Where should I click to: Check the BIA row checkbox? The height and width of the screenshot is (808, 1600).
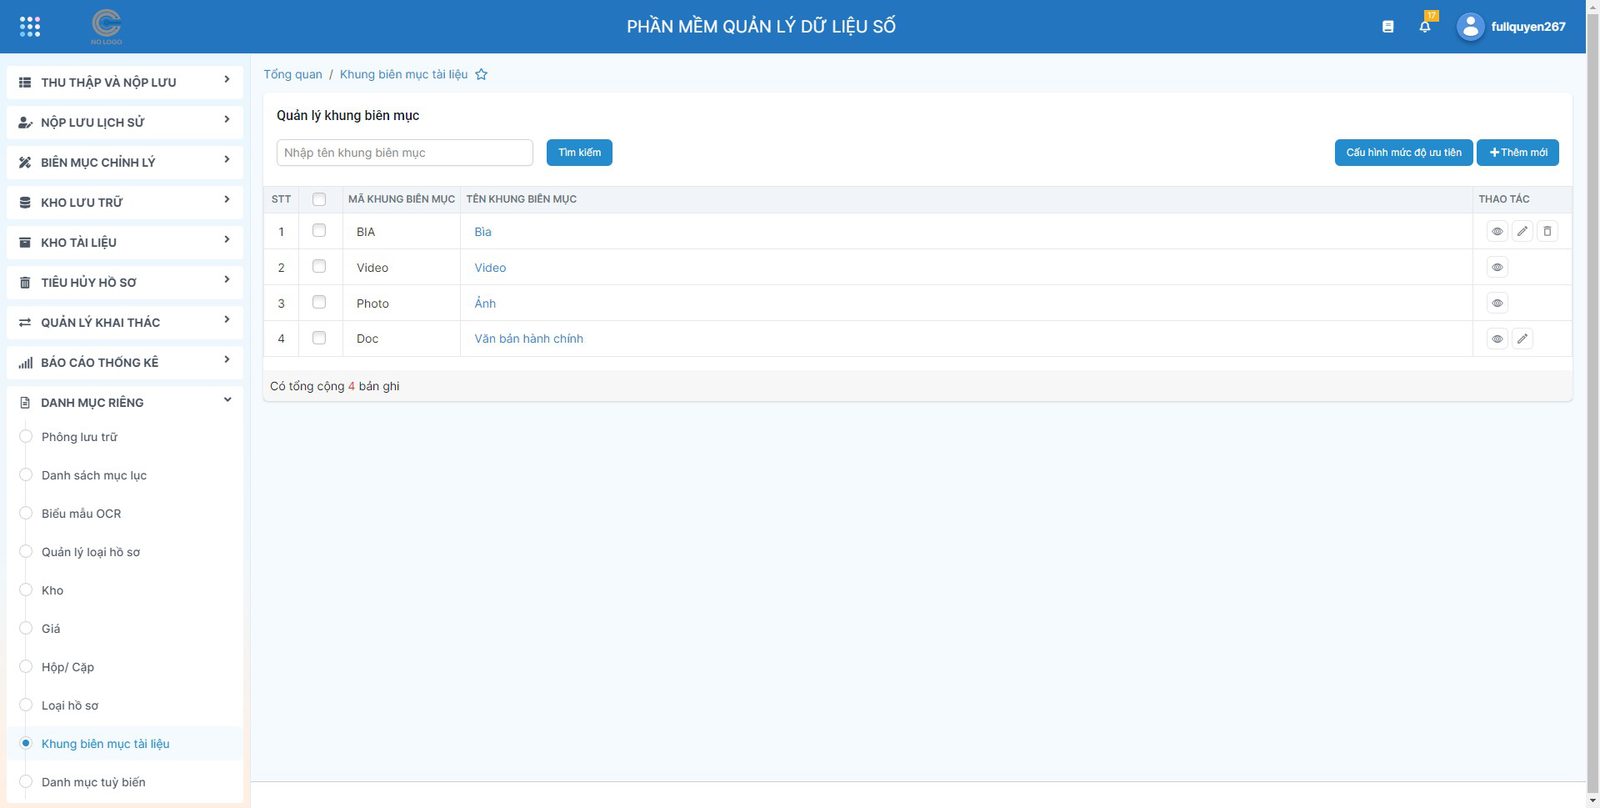pos(319,230)
